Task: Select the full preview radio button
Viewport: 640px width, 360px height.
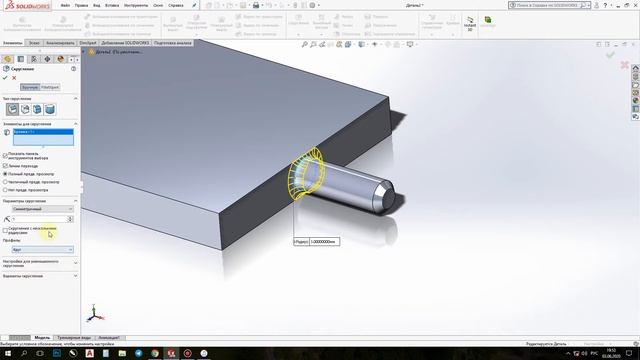Action: point(5,174)
